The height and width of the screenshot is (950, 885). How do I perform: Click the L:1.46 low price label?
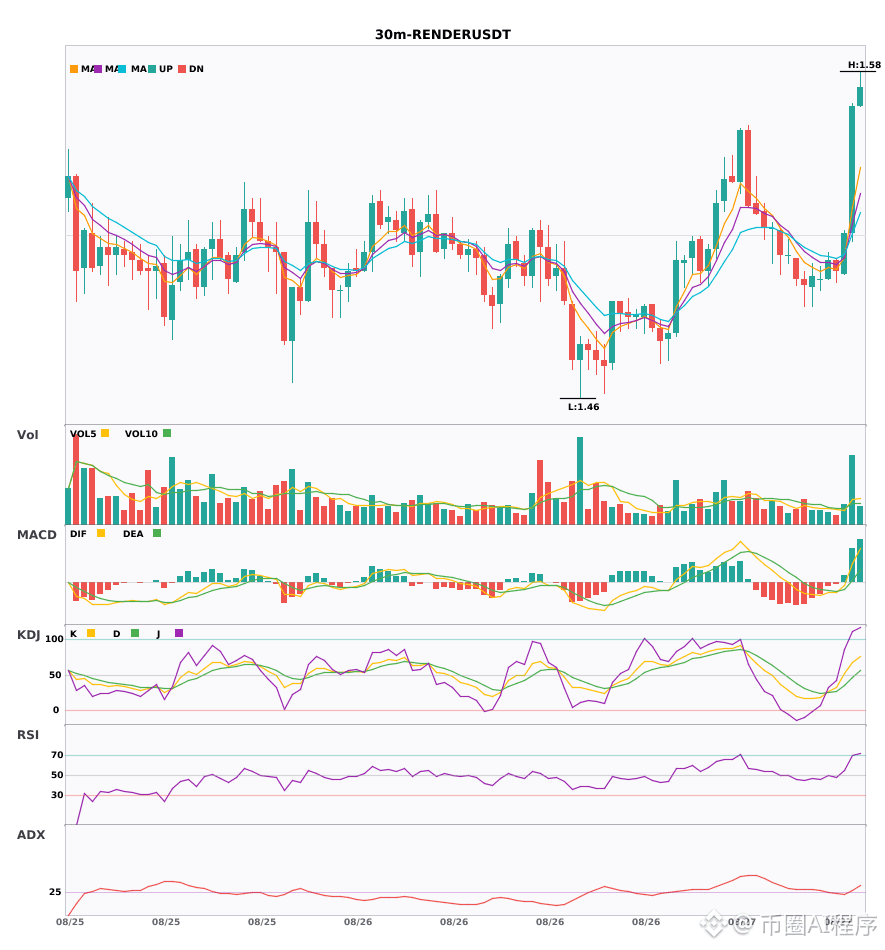583,407
